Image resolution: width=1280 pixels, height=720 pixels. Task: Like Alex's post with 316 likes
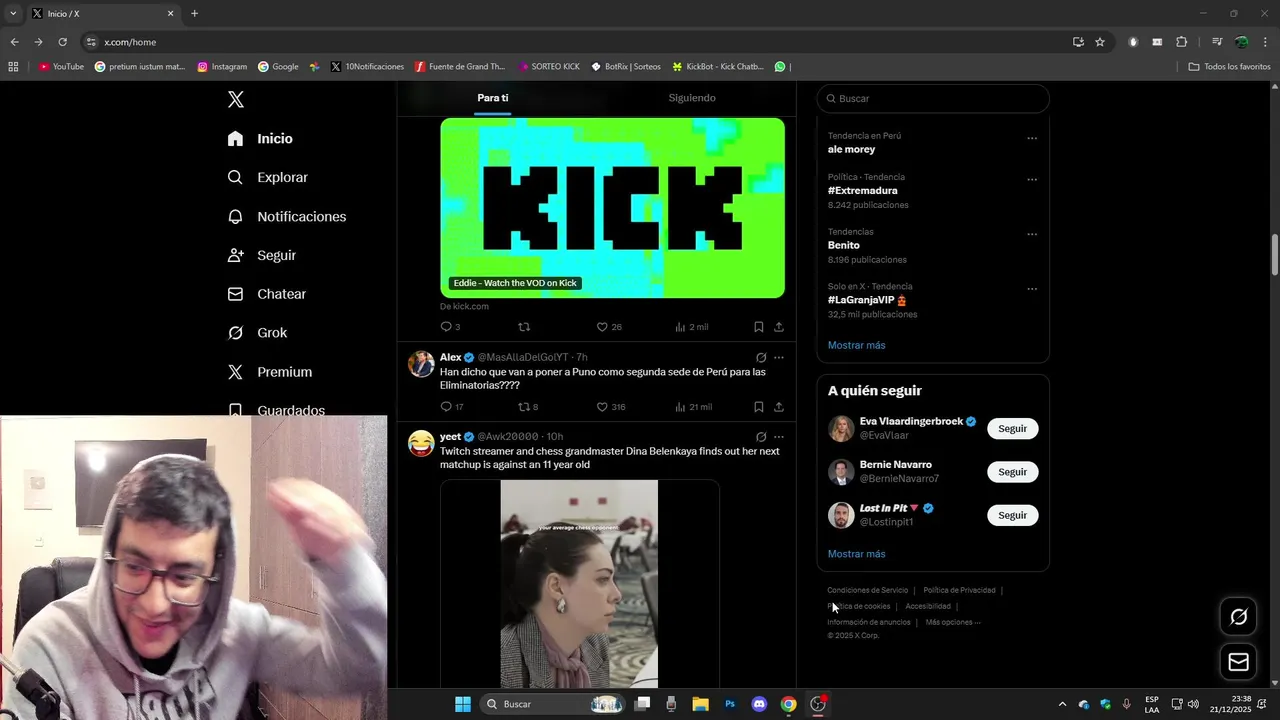tap(611, 407)
